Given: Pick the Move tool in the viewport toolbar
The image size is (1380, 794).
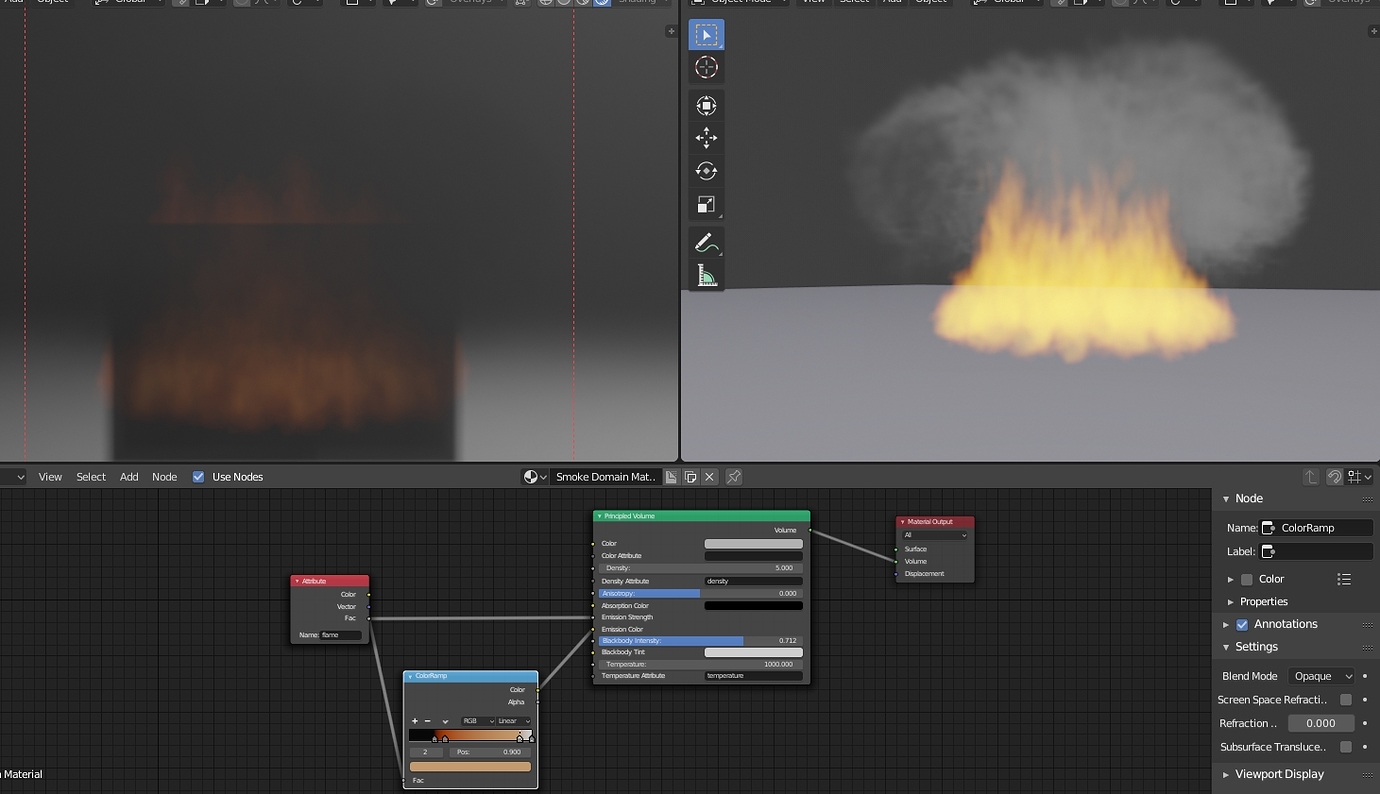Looking at the screenshot, I should coord(707,137).
